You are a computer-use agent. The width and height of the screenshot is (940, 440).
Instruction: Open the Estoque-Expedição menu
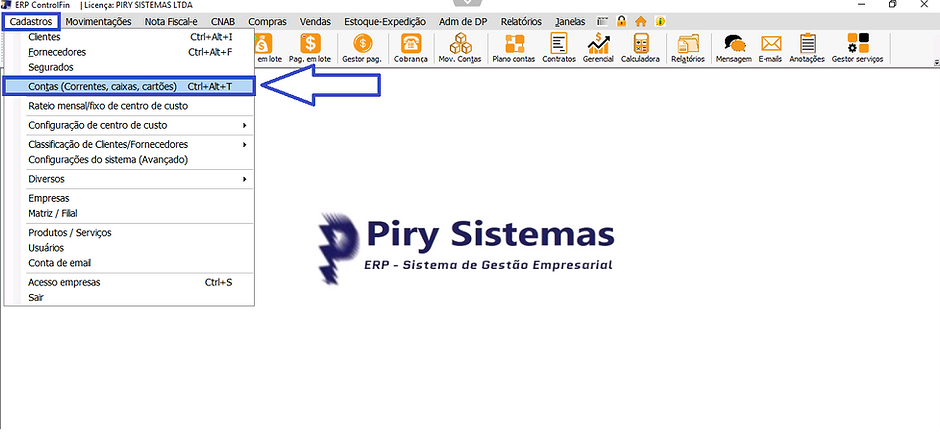click(385, 22)
